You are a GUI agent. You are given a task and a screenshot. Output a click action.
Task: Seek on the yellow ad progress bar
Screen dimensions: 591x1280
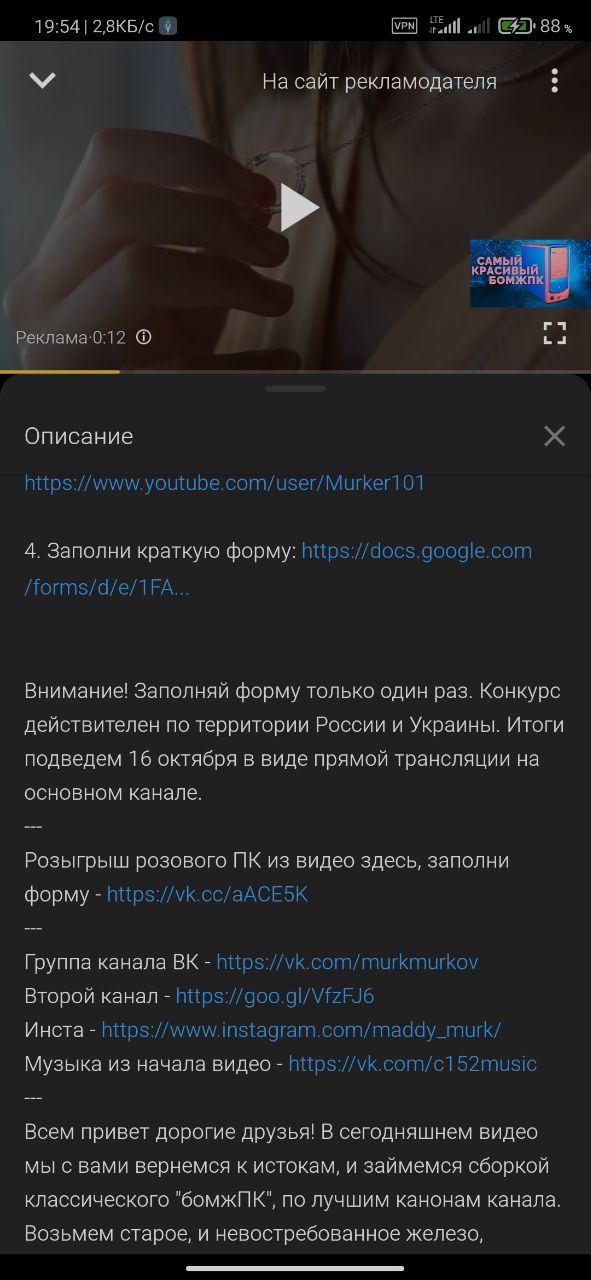pos(295,372)
